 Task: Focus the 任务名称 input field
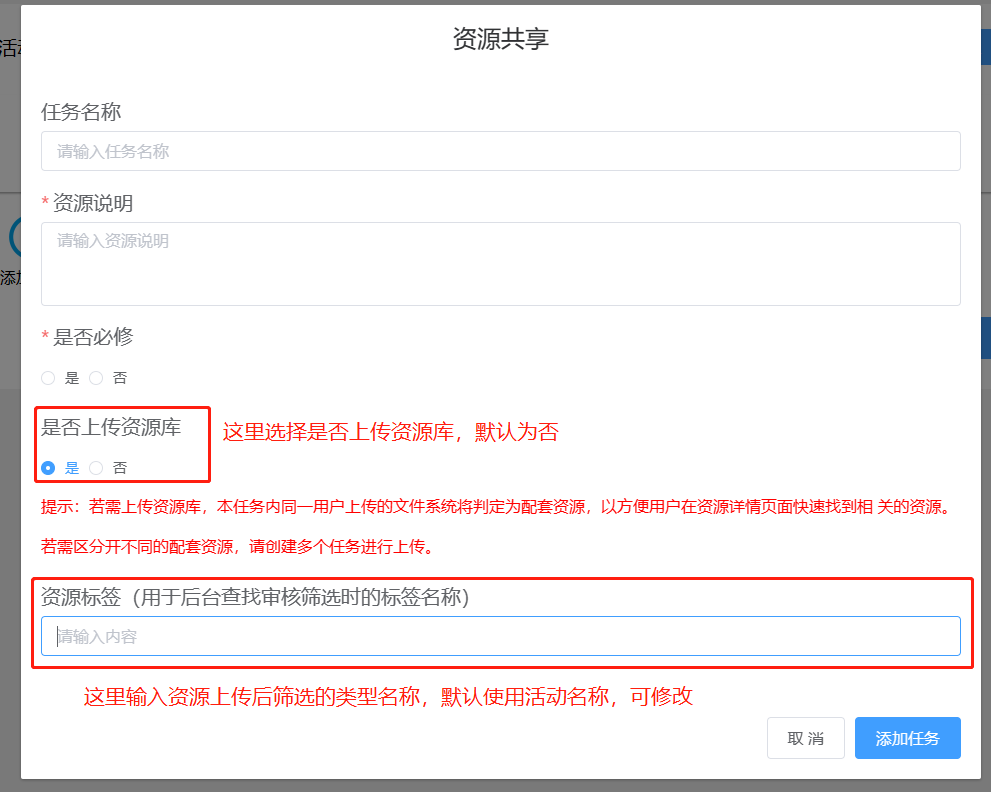(500, 151)
